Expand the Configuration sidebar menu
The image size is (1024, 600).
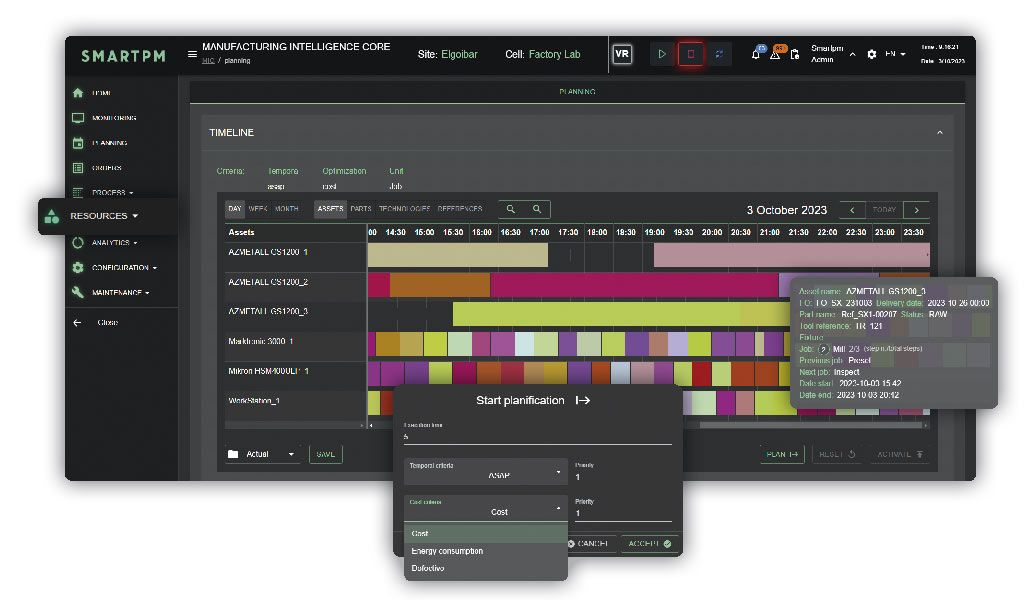point(114,268)
